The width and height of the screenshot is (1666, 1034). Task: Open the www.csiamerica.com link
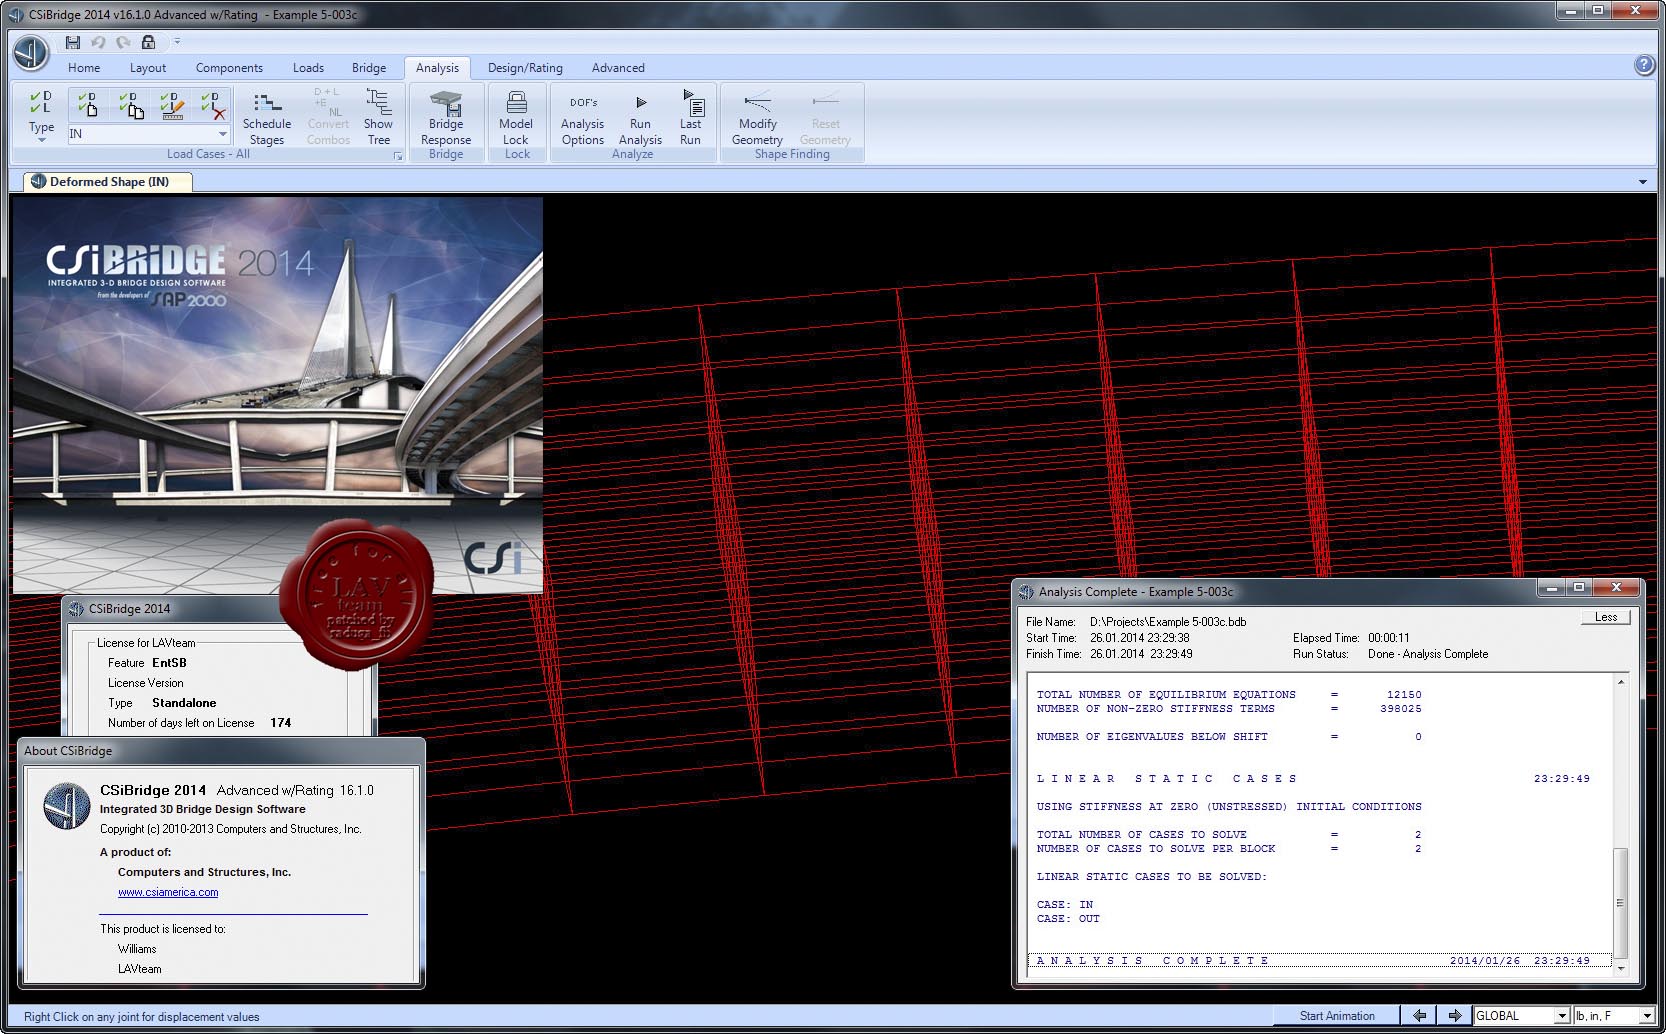pyautogui.click(x=168, y=892)
